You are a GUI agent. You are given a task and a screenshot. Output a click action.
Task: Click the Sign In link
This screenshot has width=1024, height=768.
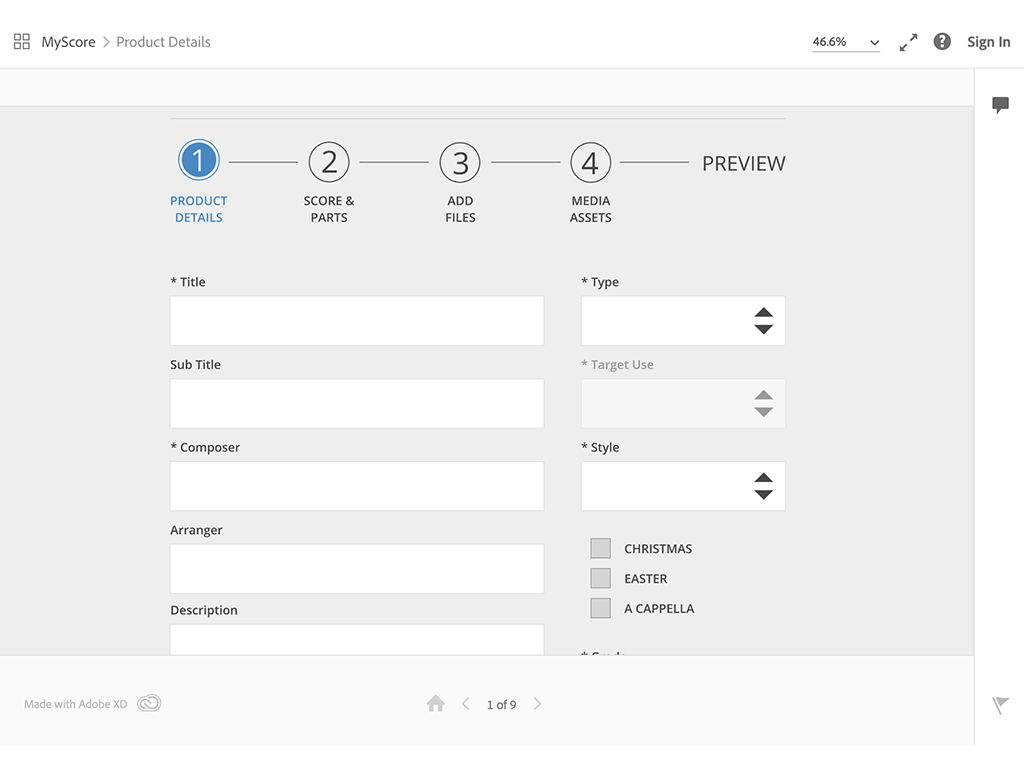pyautogui.click(x=988, y=42)
